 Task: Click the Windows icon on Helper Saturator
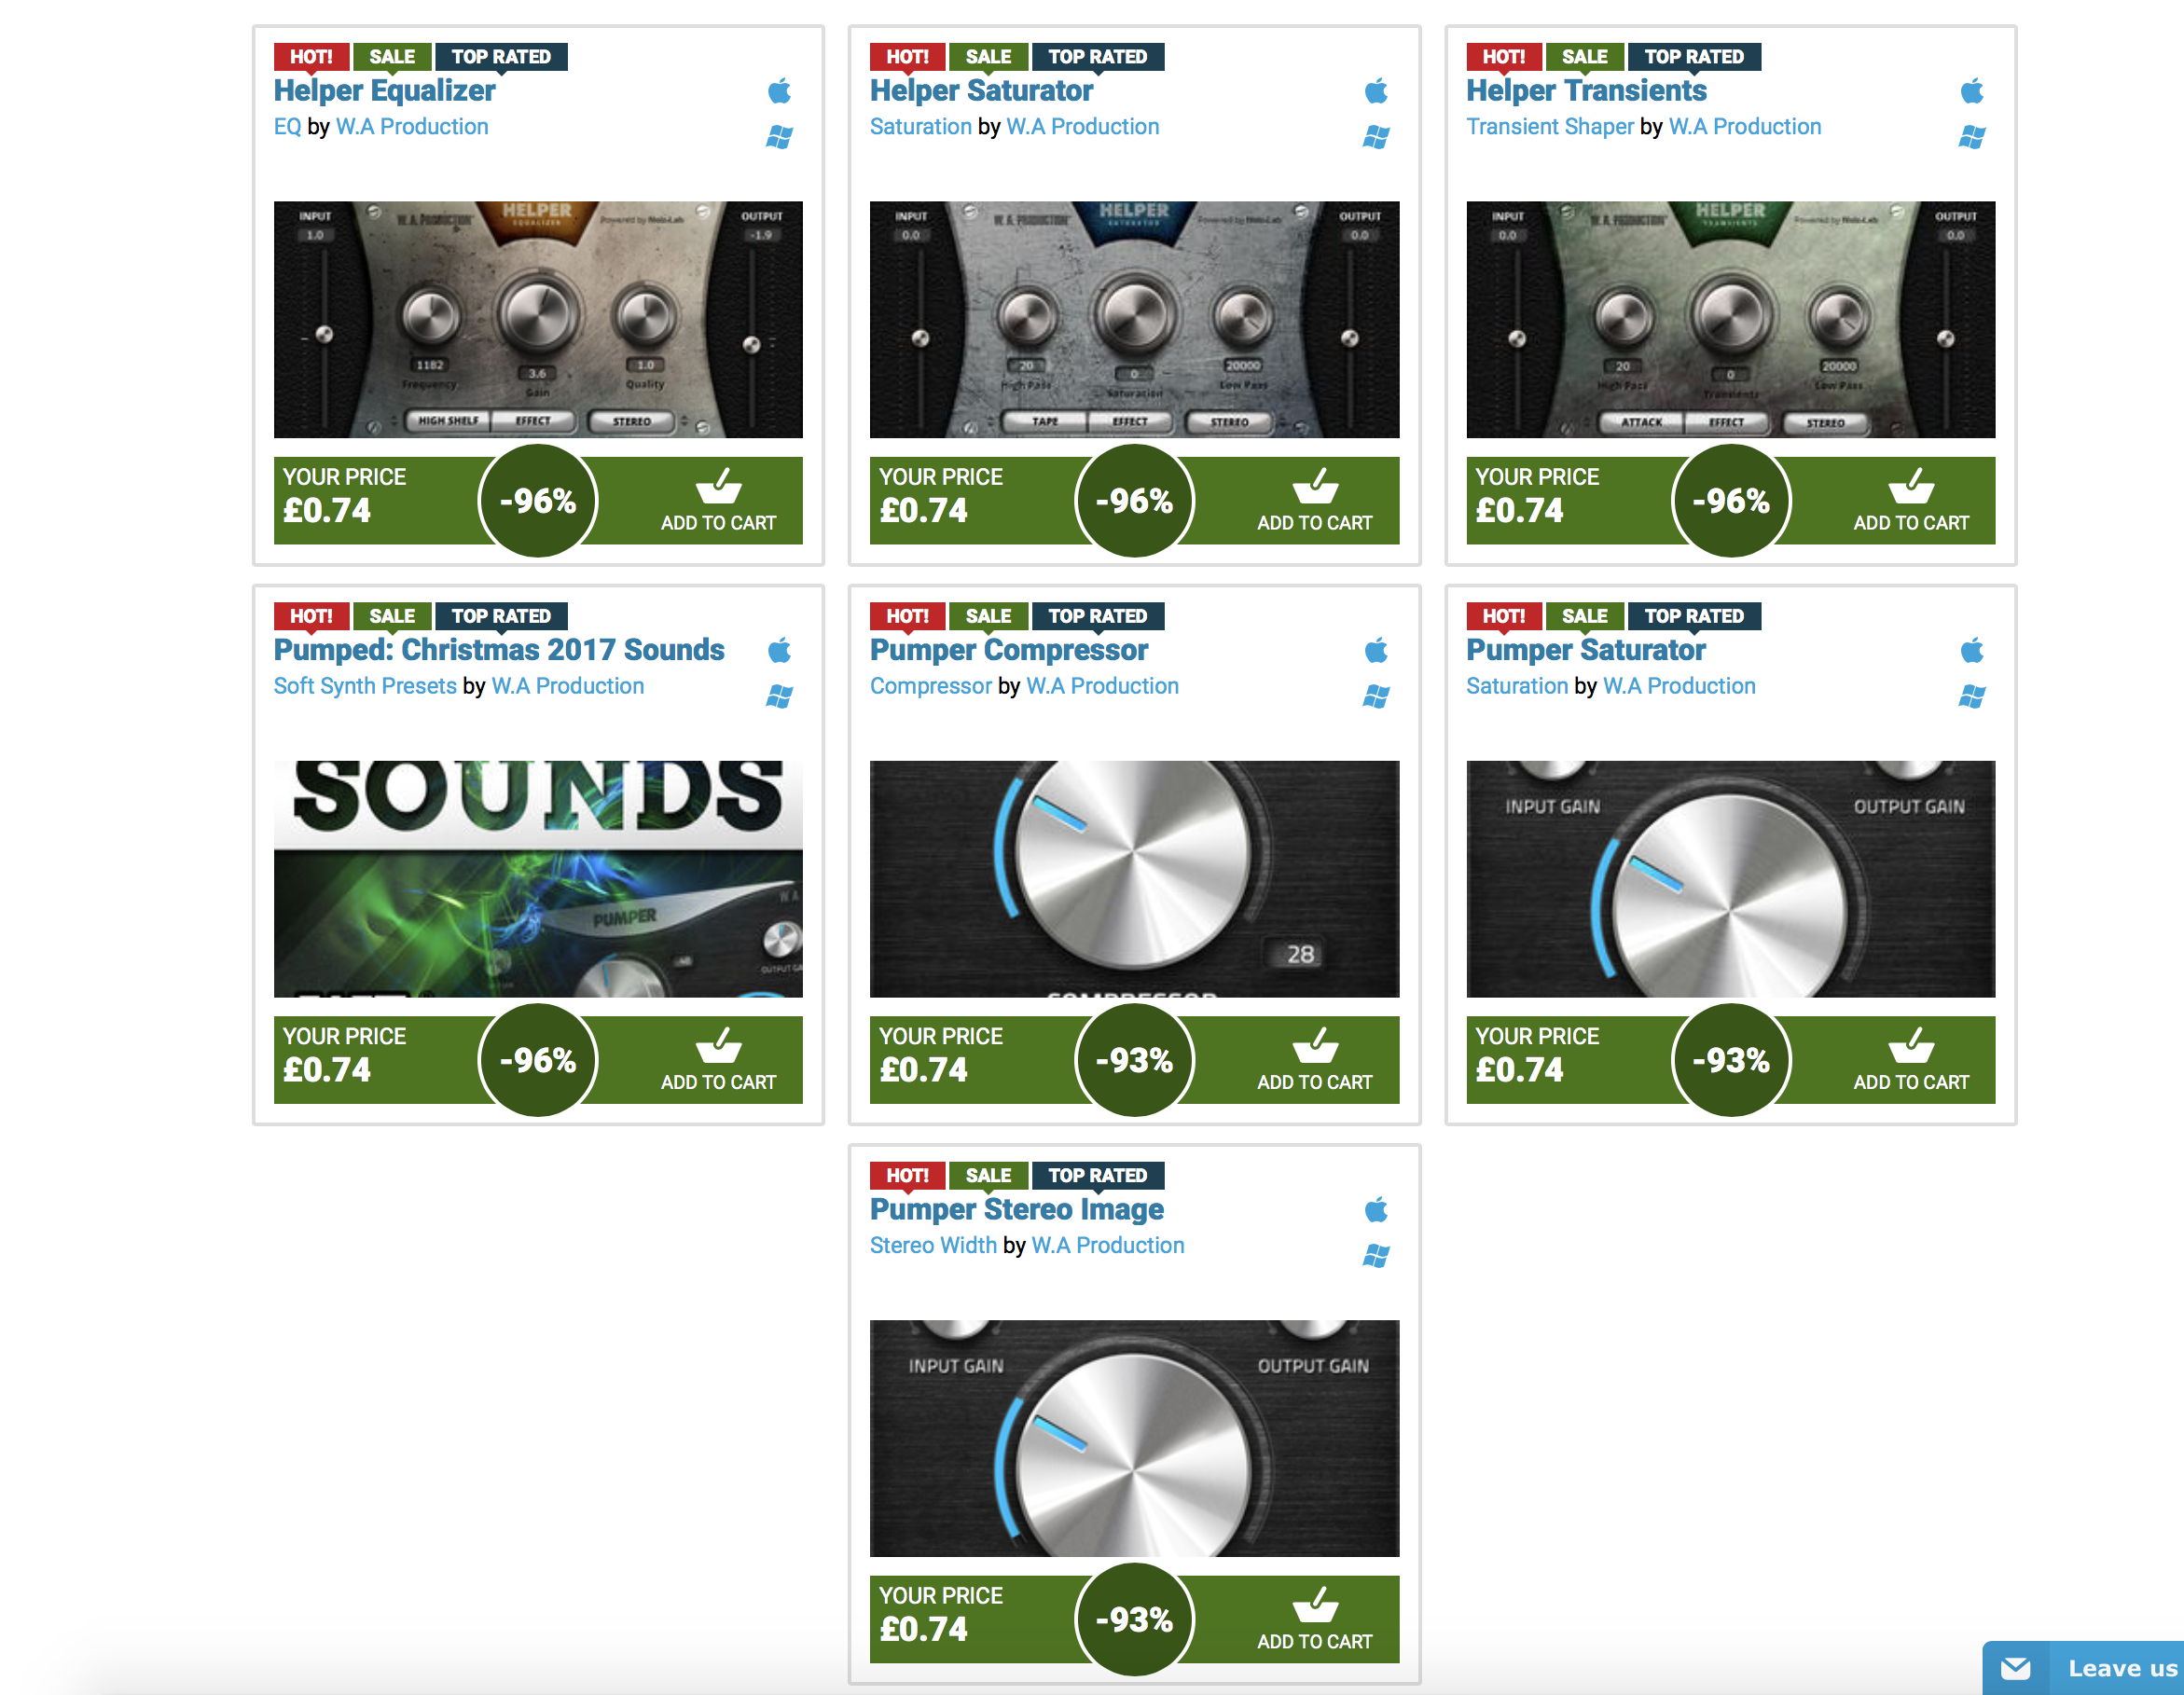click(x=1376, y=137)
